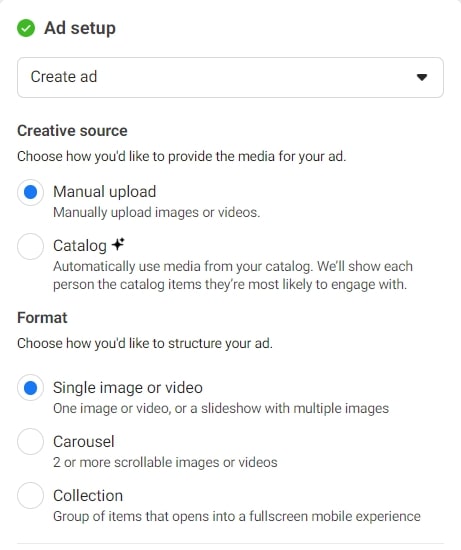Viewport: 461px width, 550px height.
Task: Open the Create ad dropdown
Action: click(x=230, y=78)
